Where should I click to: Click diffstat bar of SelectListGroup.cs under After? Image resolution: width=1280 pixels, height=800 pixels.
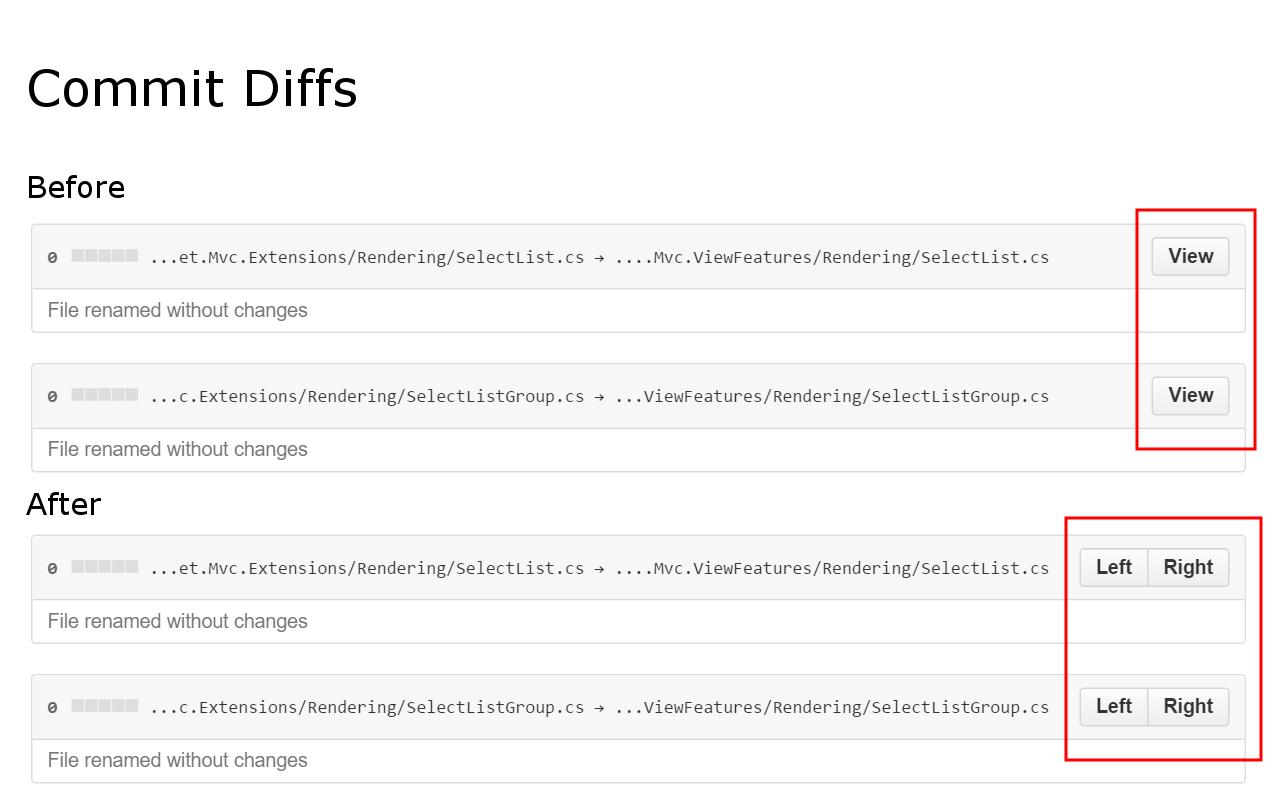(x=105, y=706)
